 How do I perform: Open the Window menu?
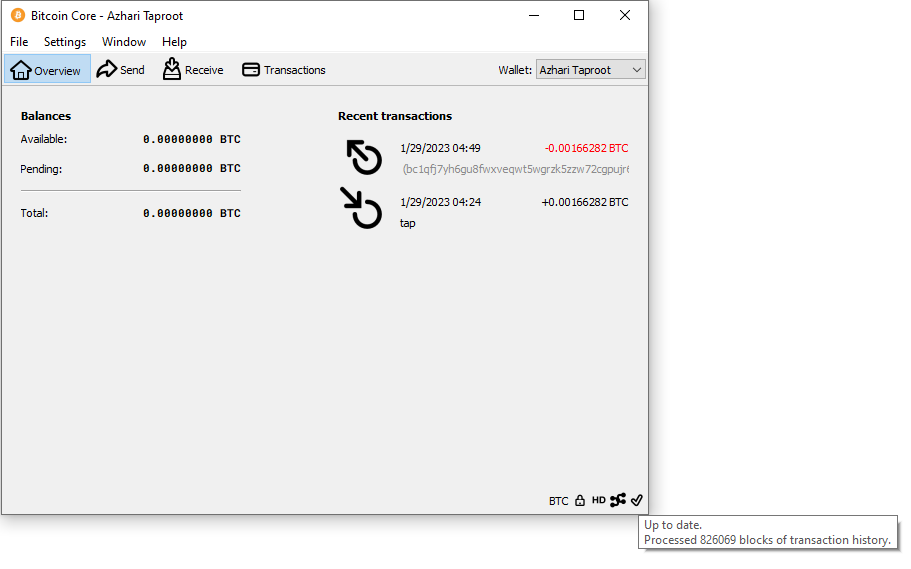pos(124,42)
